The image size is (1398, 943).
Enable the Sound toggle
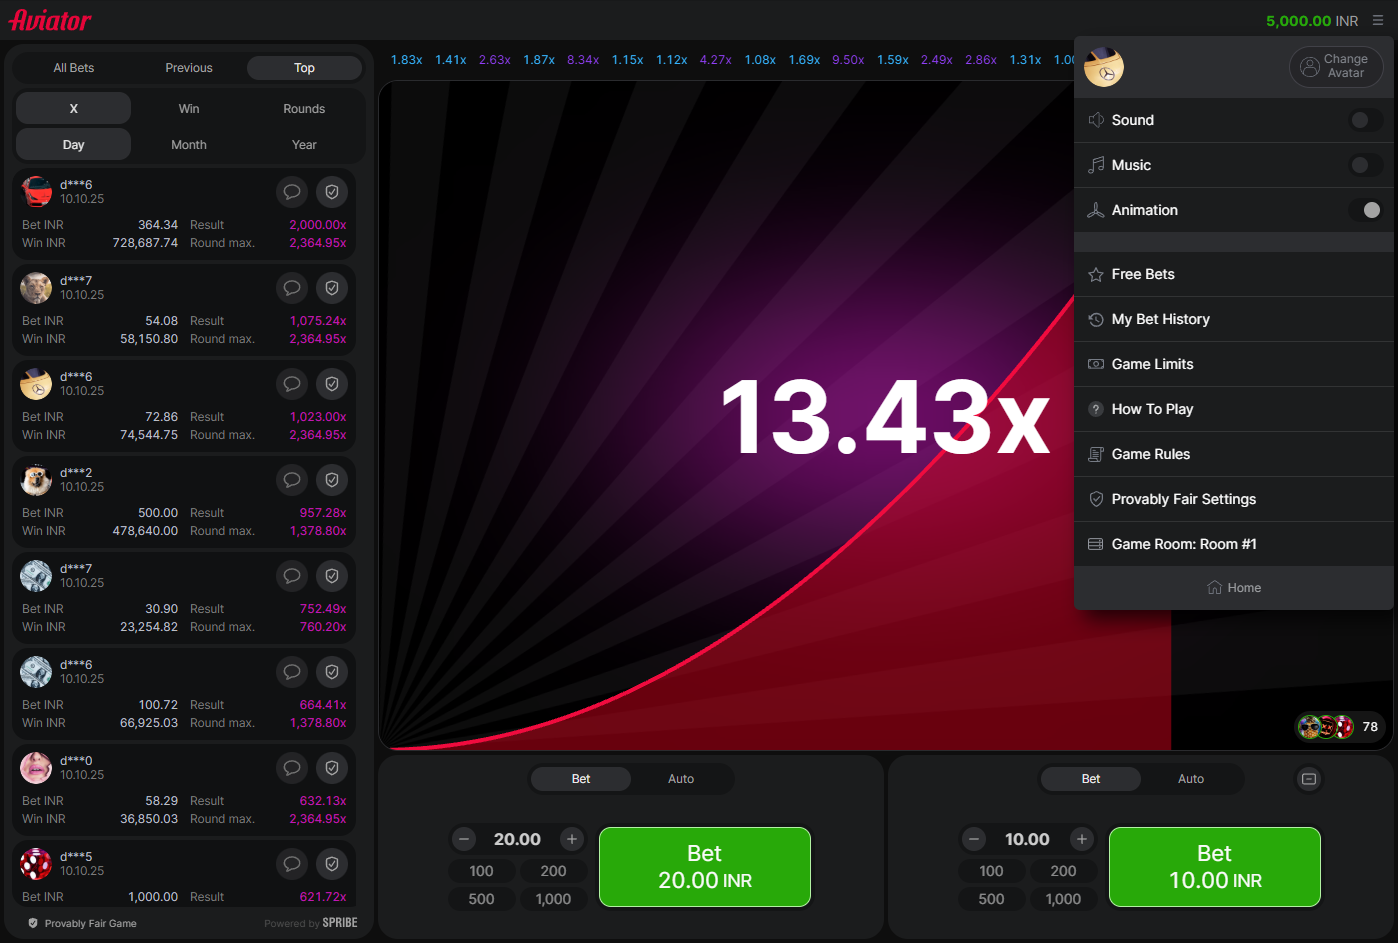[x=1365, y=120]
